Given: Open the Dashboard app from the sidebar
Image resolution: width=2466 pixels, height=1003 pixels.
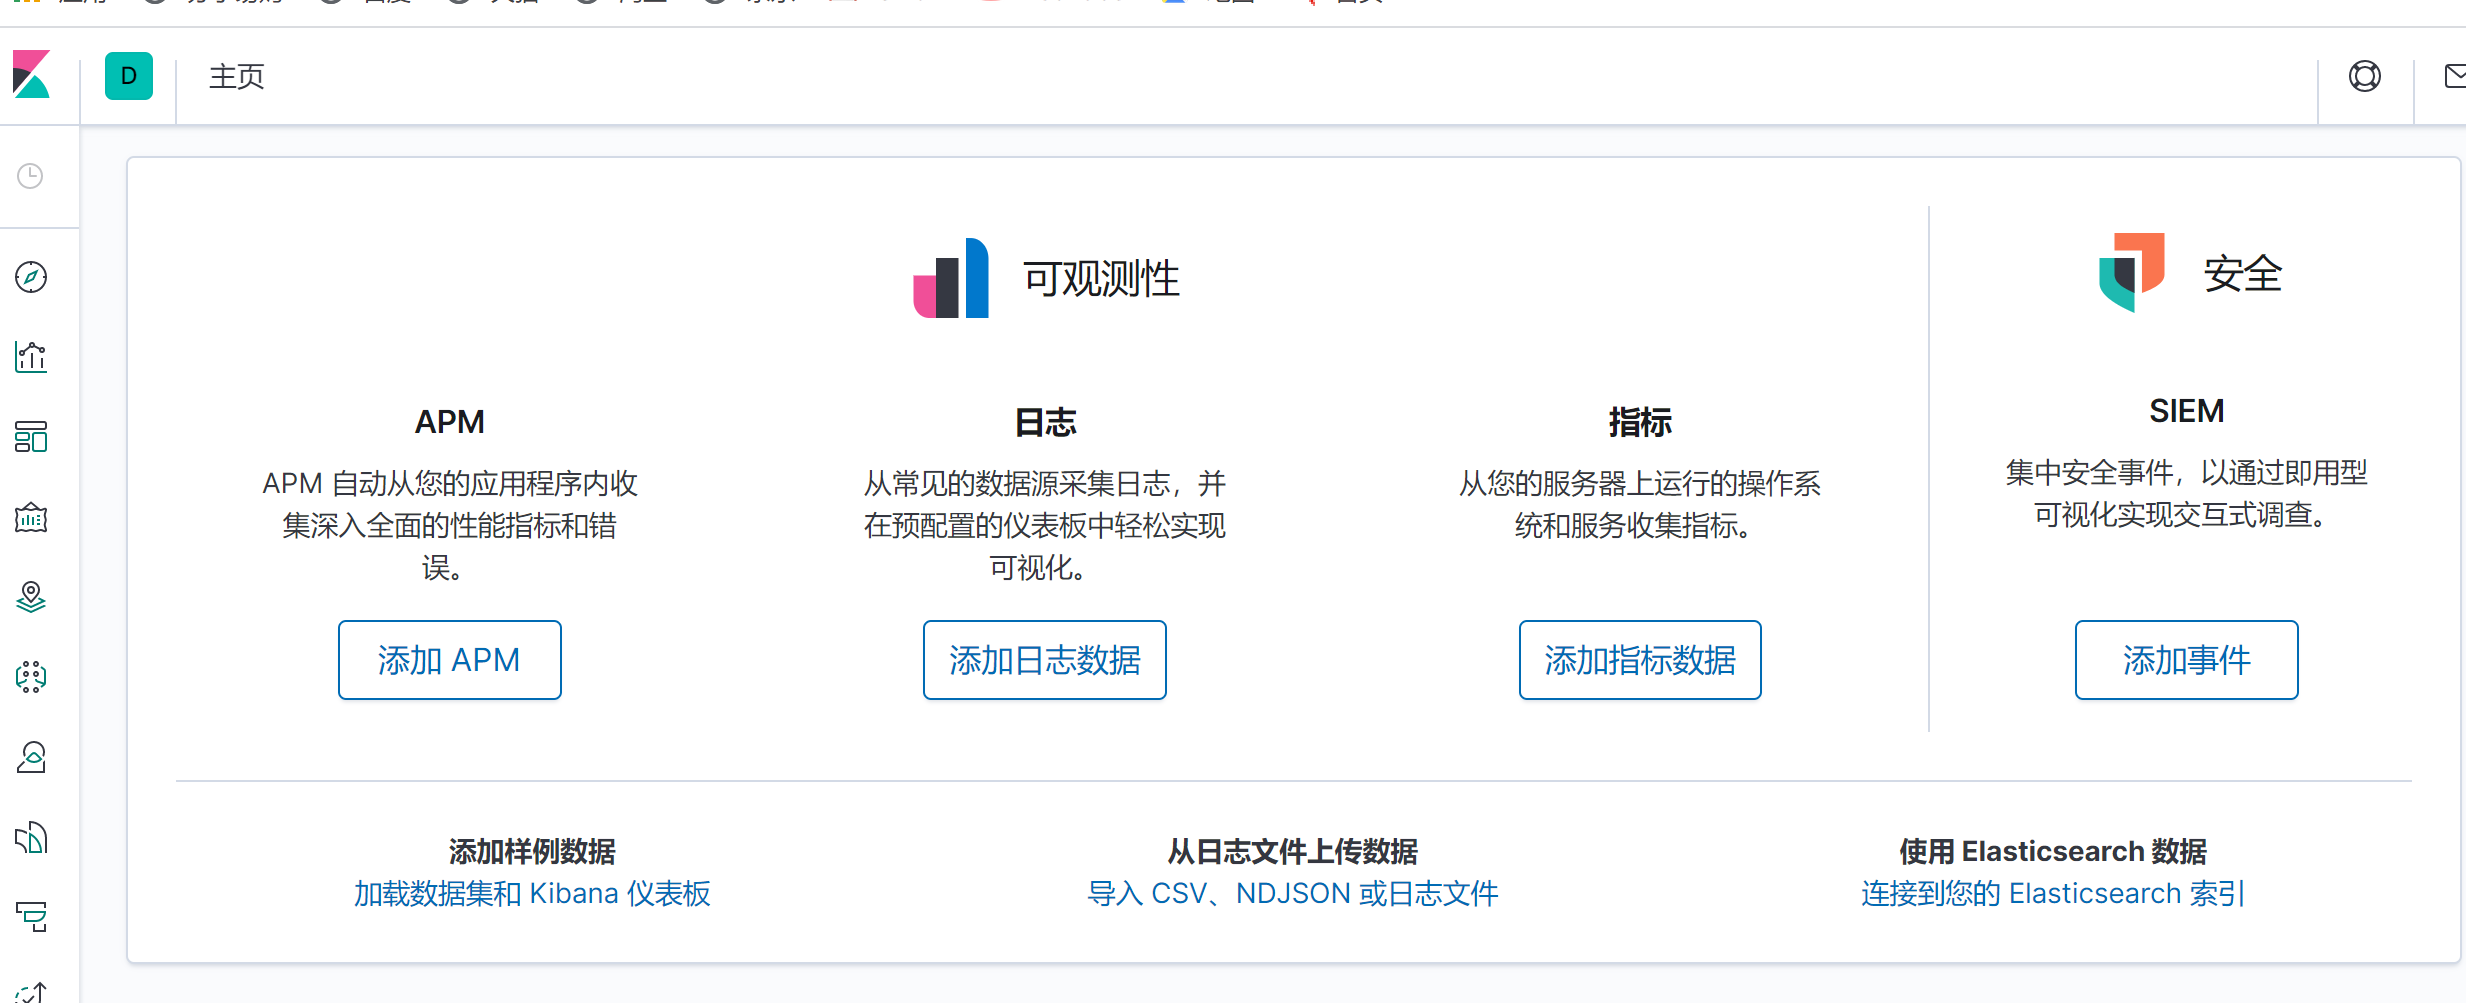Looking at the screenshot, I should pos(30,438).
